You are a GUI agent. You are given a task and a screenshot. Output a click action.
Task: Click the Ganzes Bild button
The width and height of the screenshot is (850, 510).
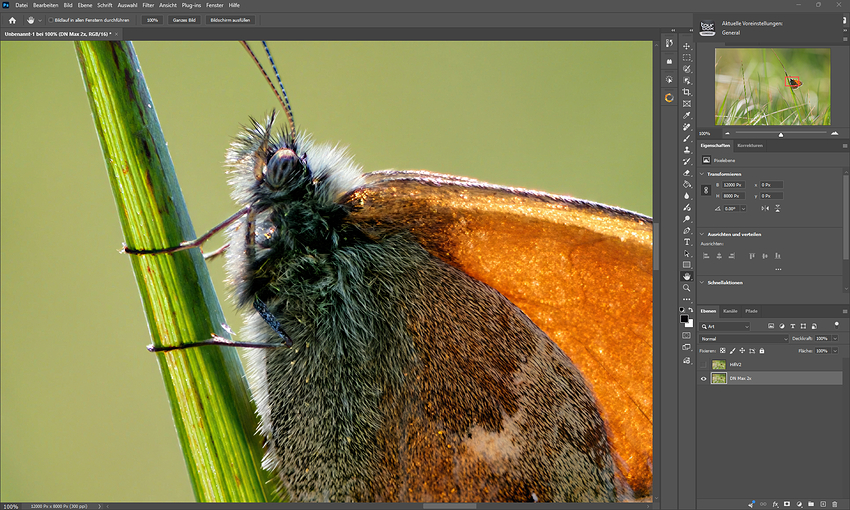pos(184,20)
